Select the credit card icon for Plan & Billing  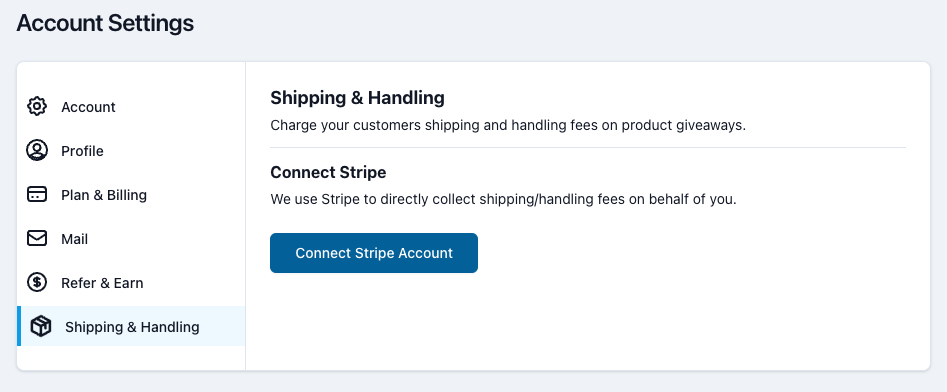37,194
